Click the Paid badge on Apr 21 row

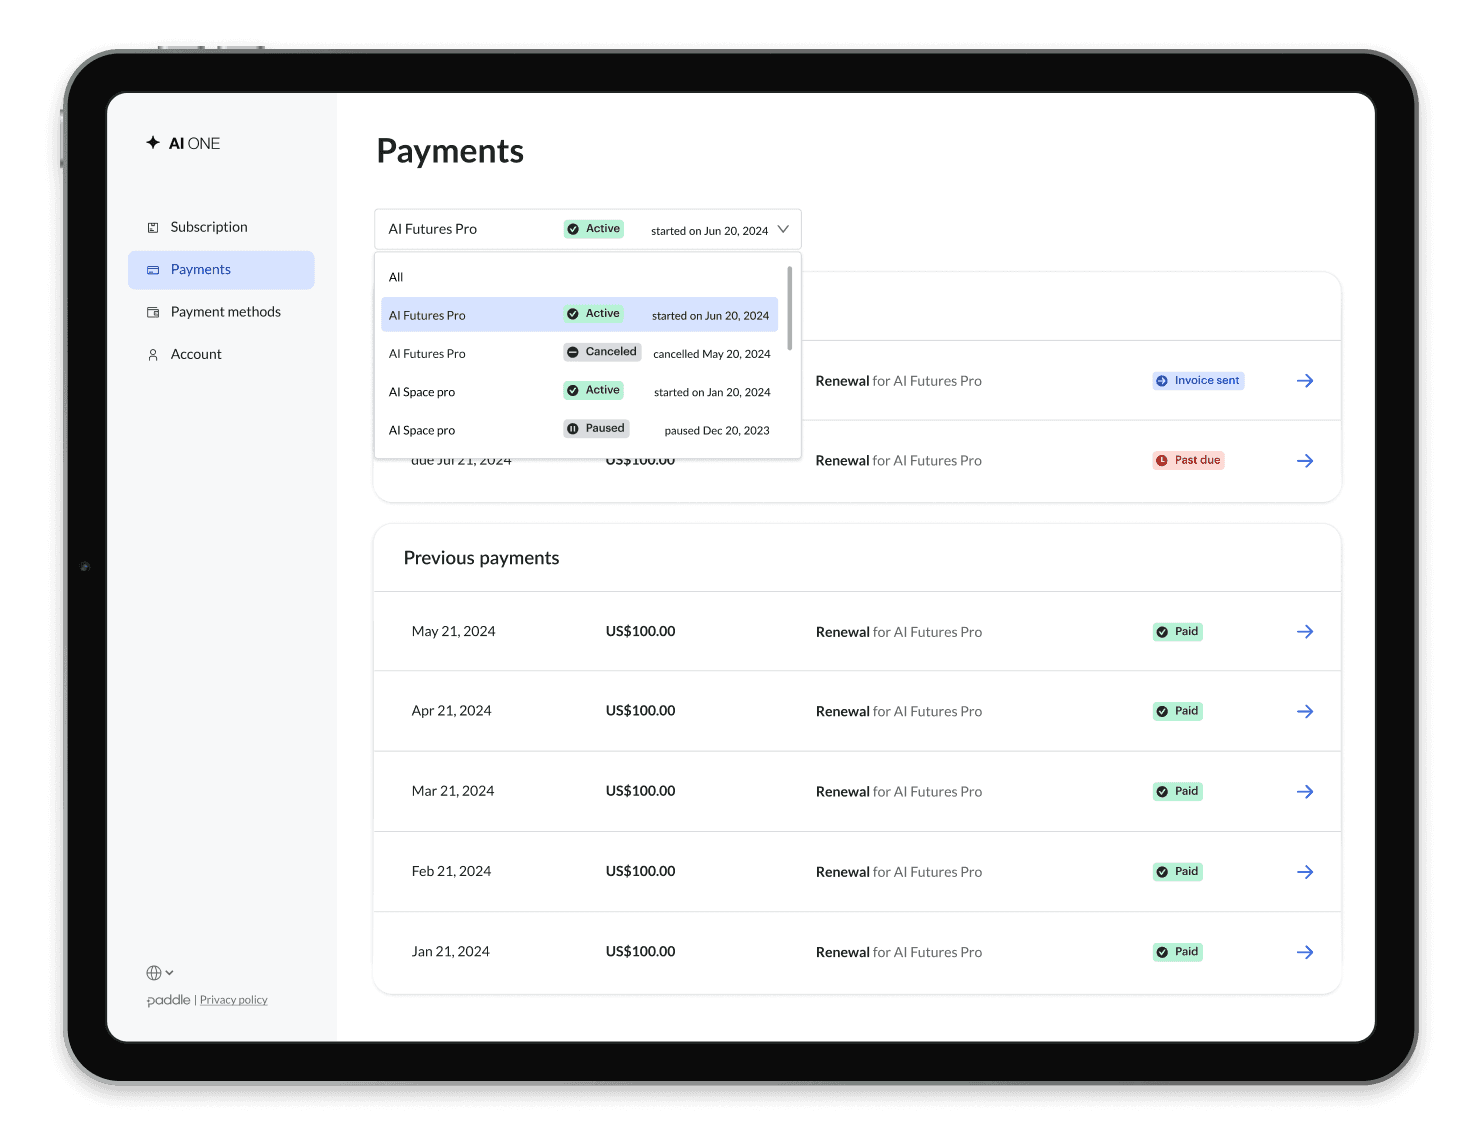coord(1177,711)
